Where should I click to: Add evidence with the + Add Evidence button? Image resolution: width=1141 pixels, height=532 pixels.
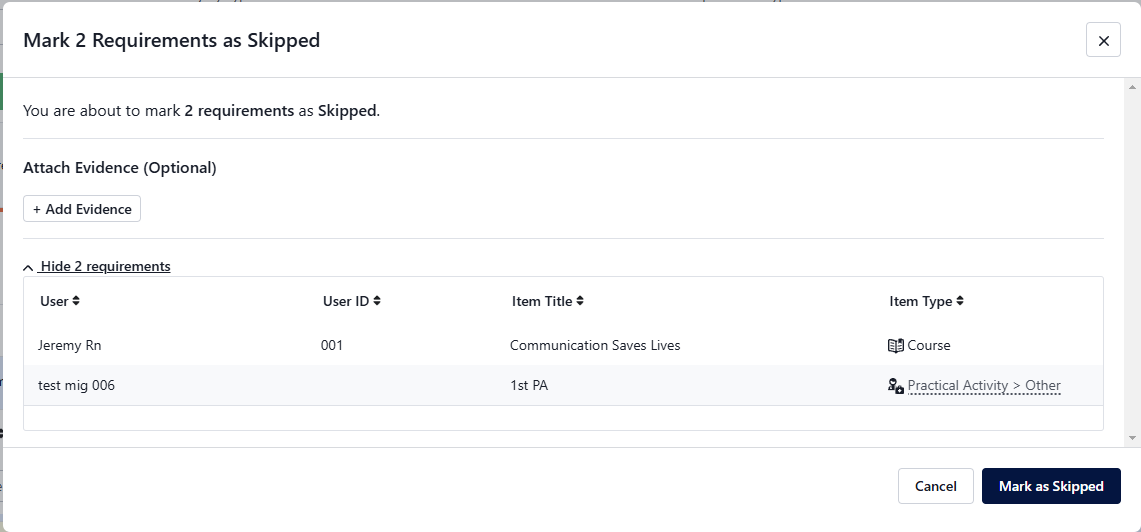pyautogui.click(x=82, y=209)
